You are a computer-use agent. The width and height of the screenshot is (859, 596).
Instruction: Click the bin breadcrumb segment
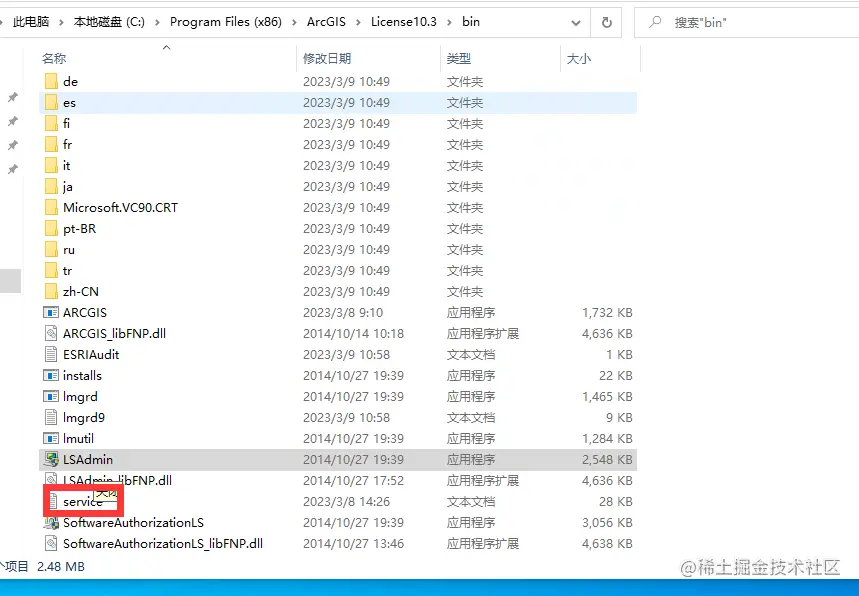tap(471, 22)
